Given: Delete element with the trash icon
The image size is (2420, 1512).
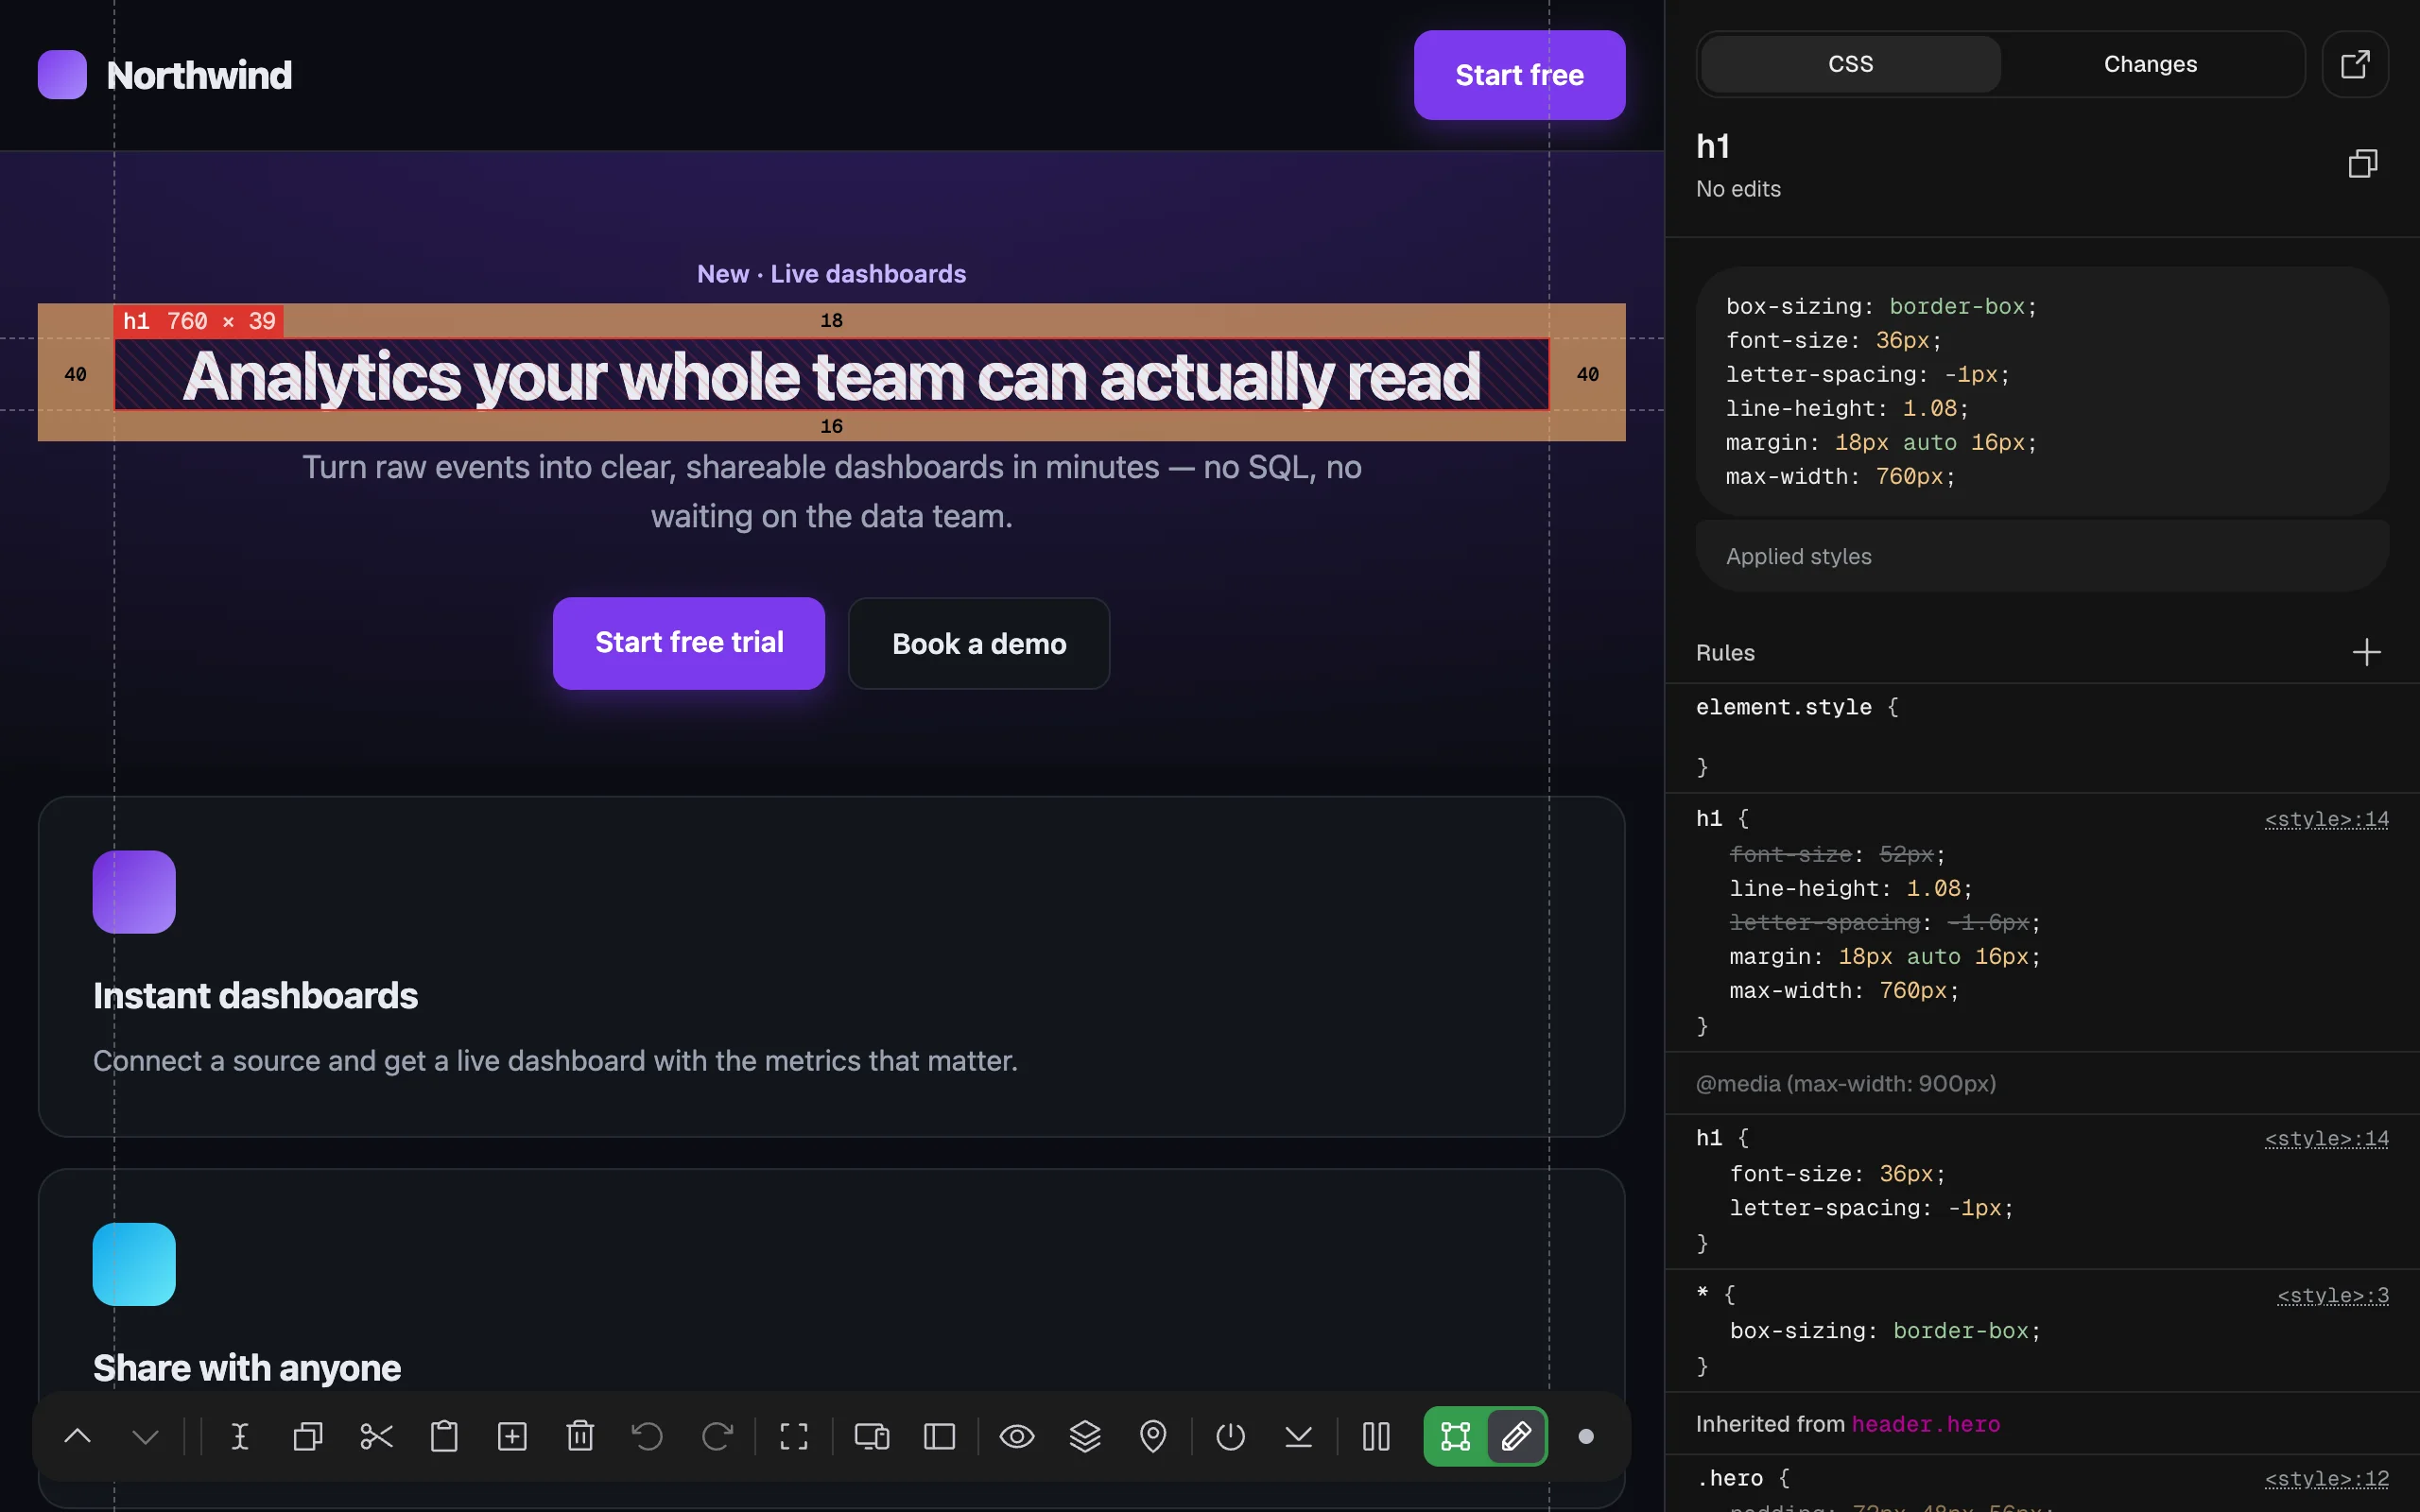Looking at the screenshot, I should tap(580, 1437).
